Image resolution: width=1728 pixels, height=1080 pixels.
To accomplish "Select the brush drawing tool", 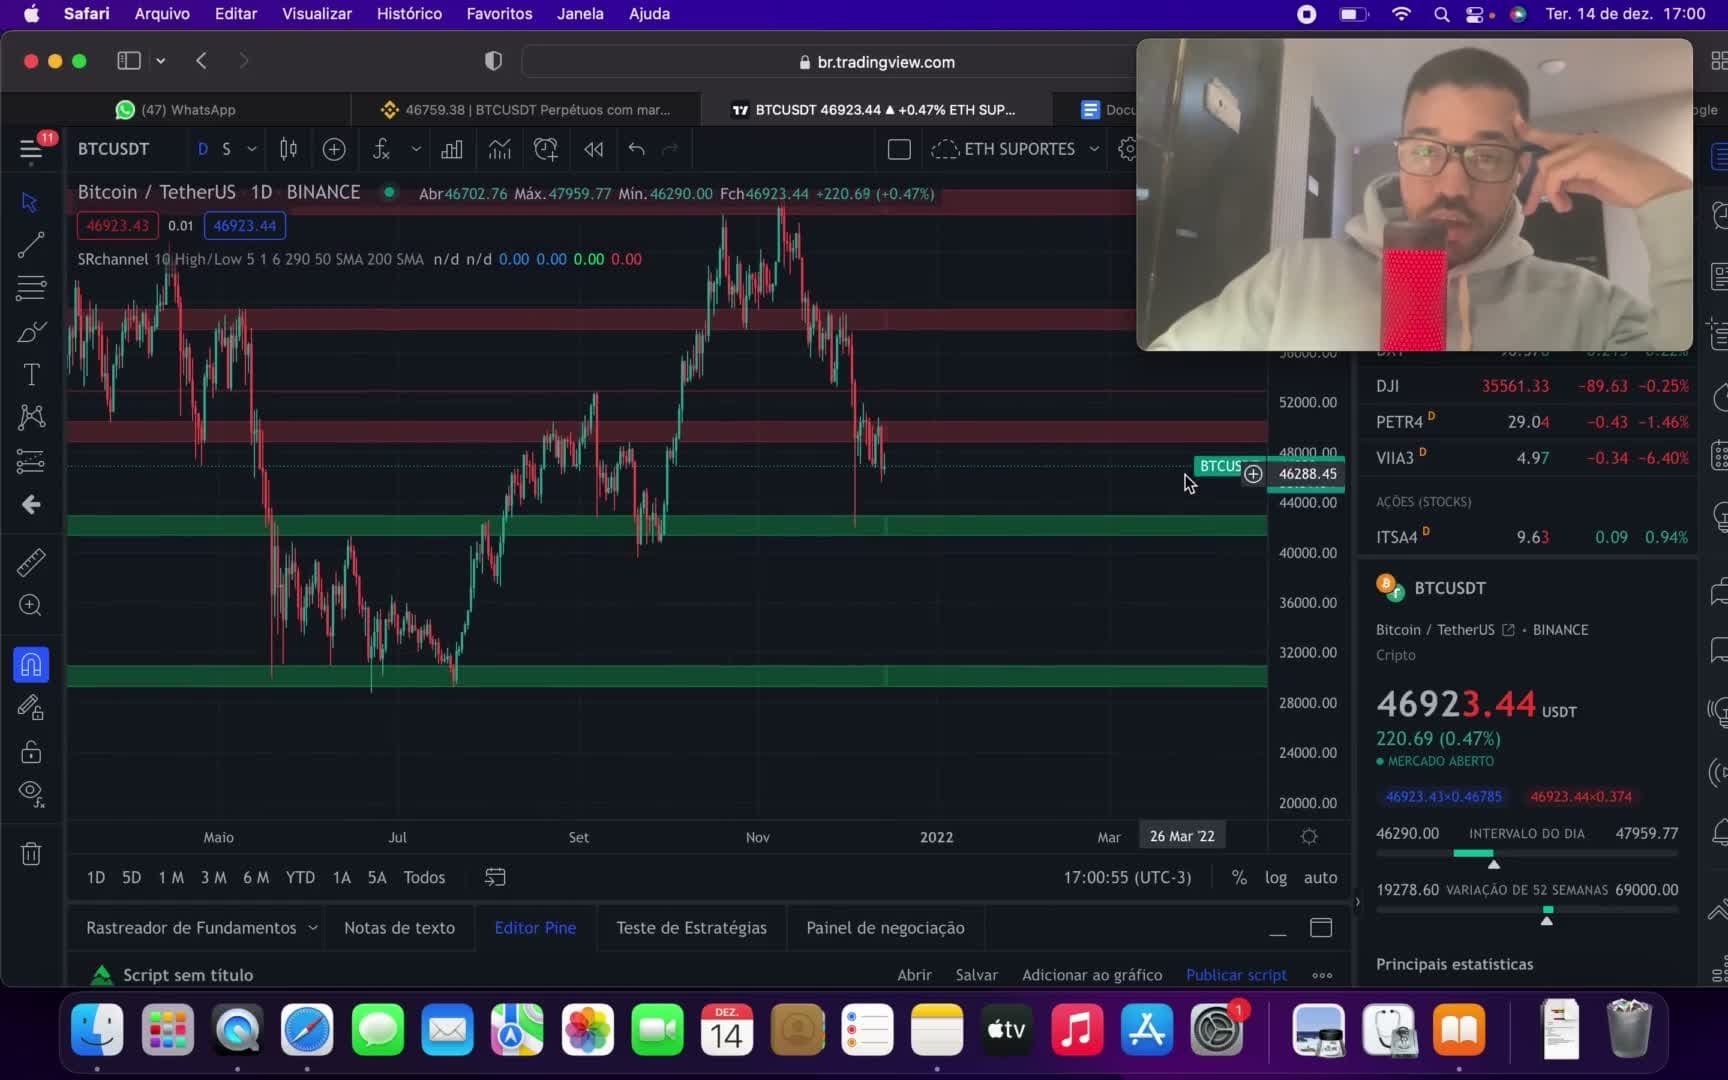I will pos(31,332).
